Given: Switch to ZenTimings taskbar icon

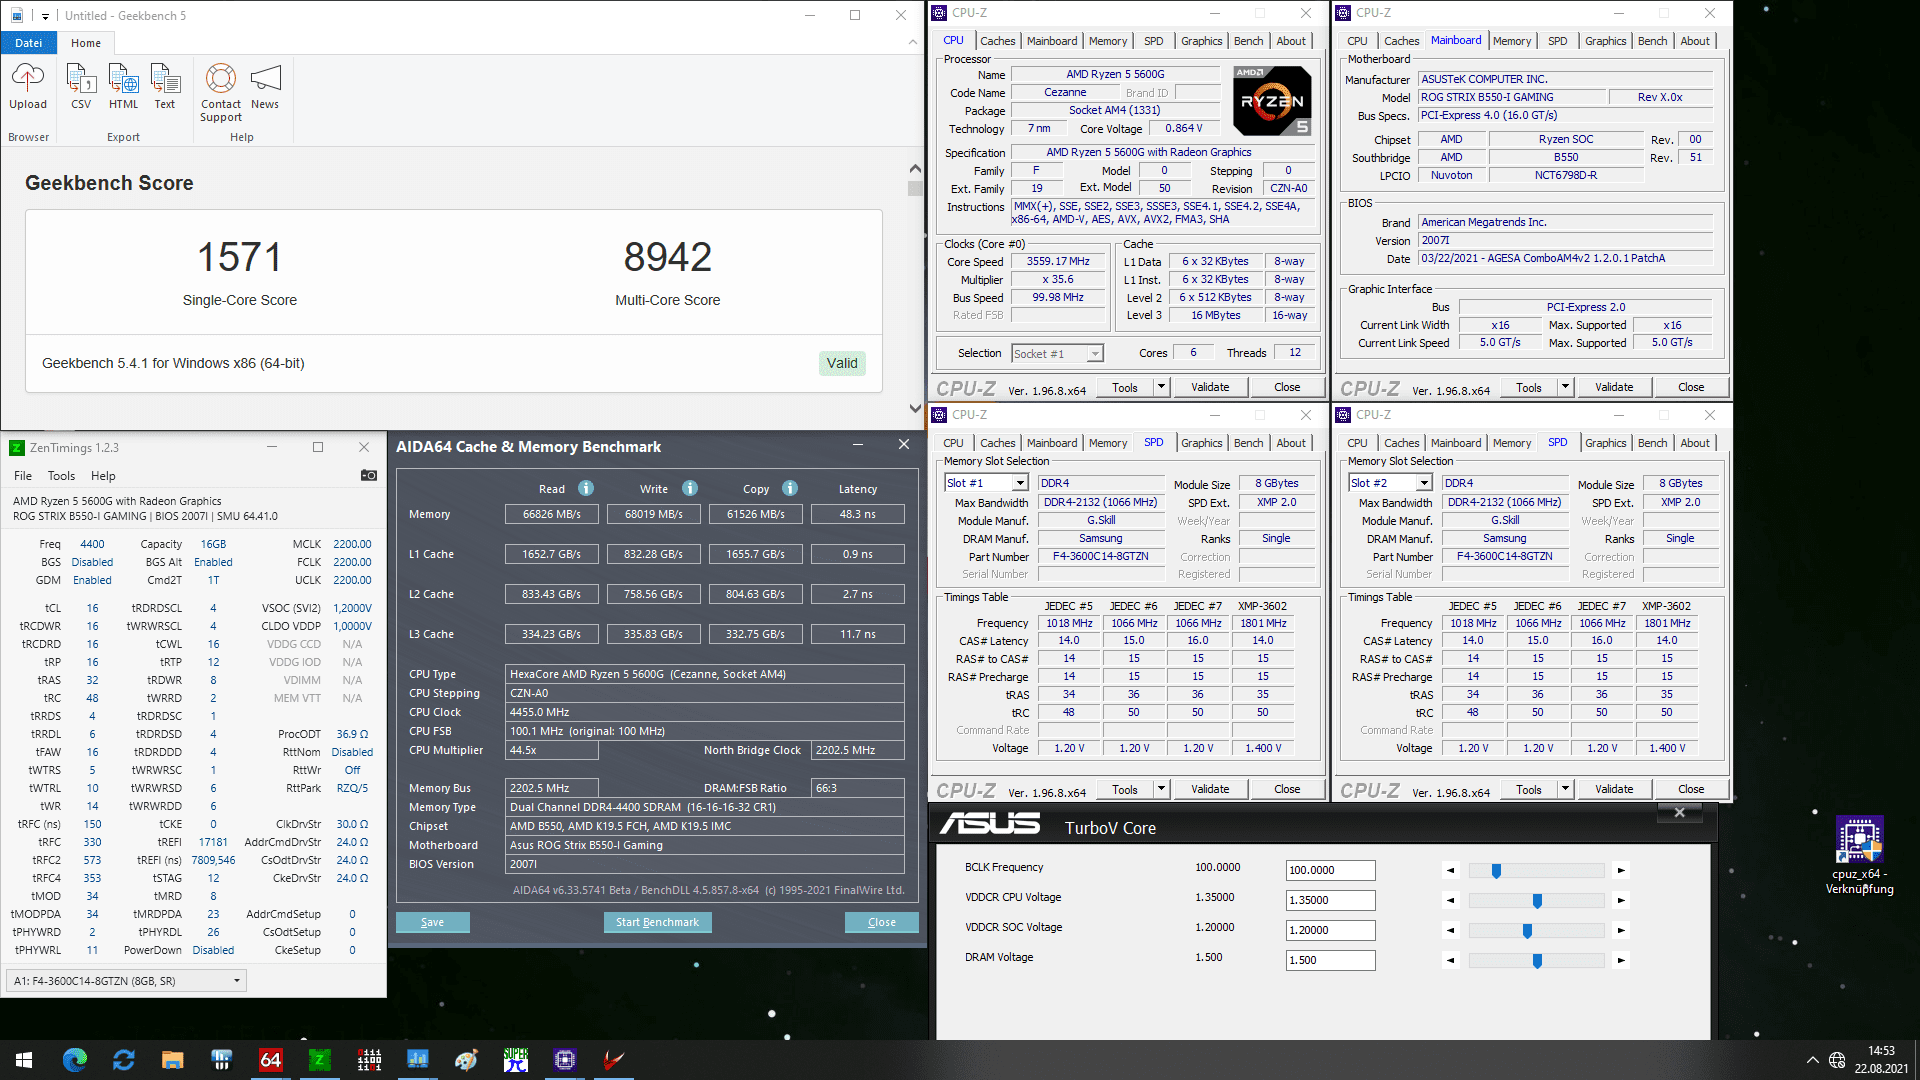Looking at the screenshot, I should (320, 1060).
